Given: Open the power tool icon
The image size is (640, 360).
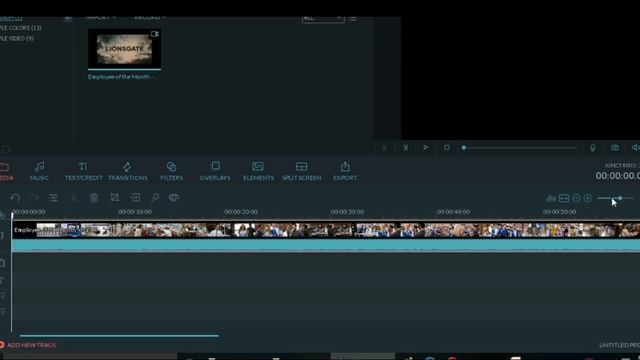Looking at the screenshot, I should (155, 198).
